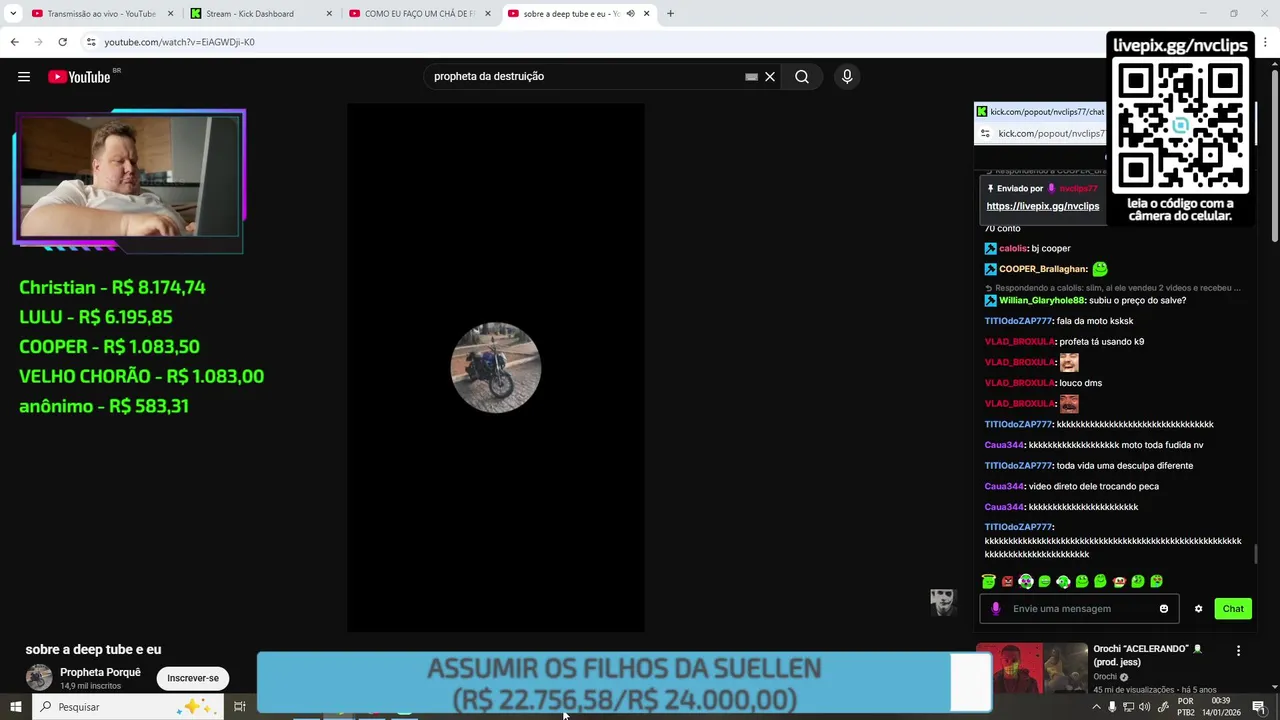Switch POR PTB2 keyboard language
Image resolution: width=1280 pixels, height=720 pixels.
pyautogui.click(x=1186, y=707)
